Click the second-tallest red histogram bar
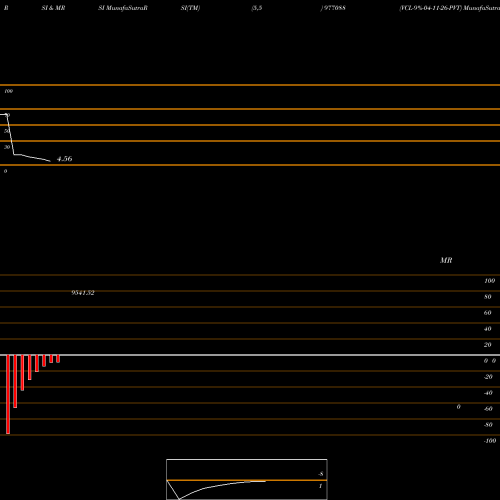 click(15, 381)
